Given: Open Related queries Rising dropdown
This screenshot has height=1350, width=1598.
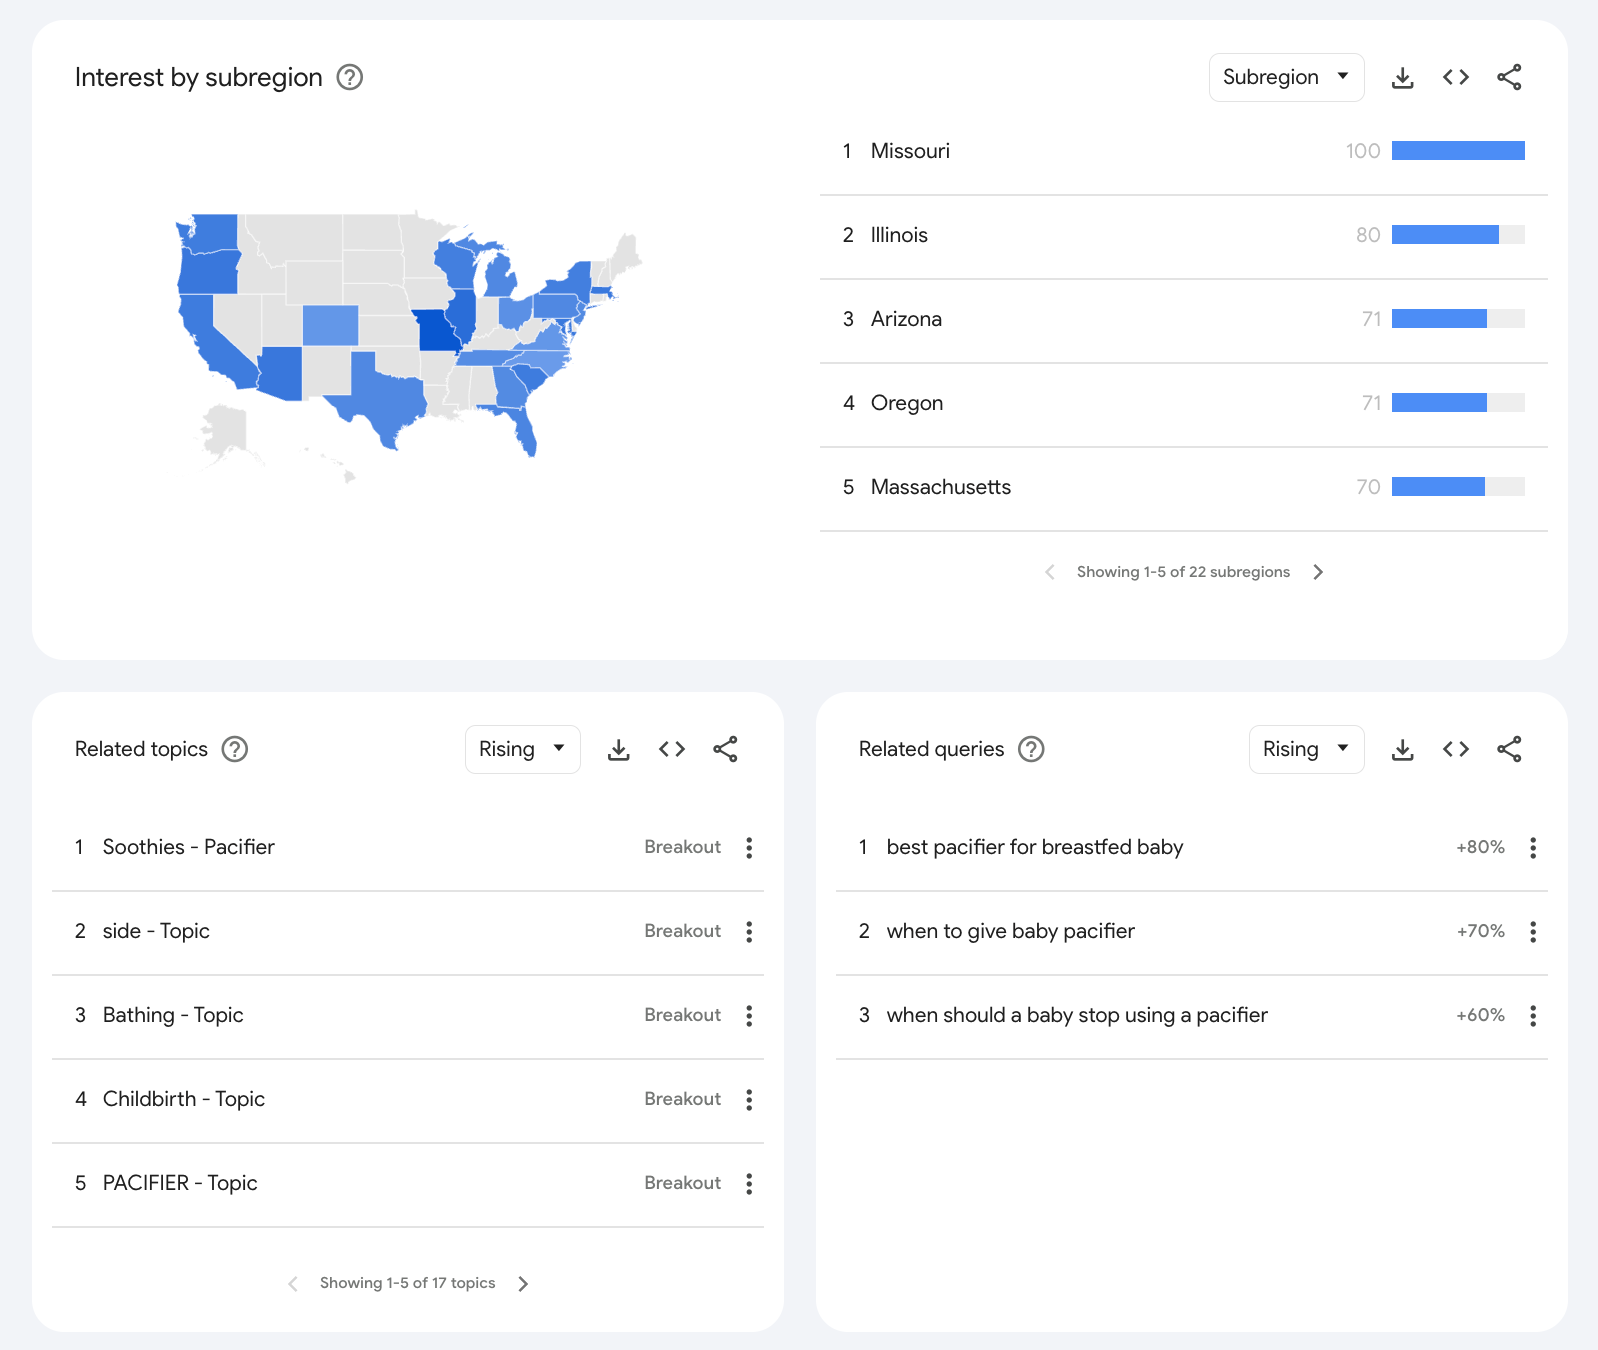Looking at the screenshot, I should tap(1306, 749).
